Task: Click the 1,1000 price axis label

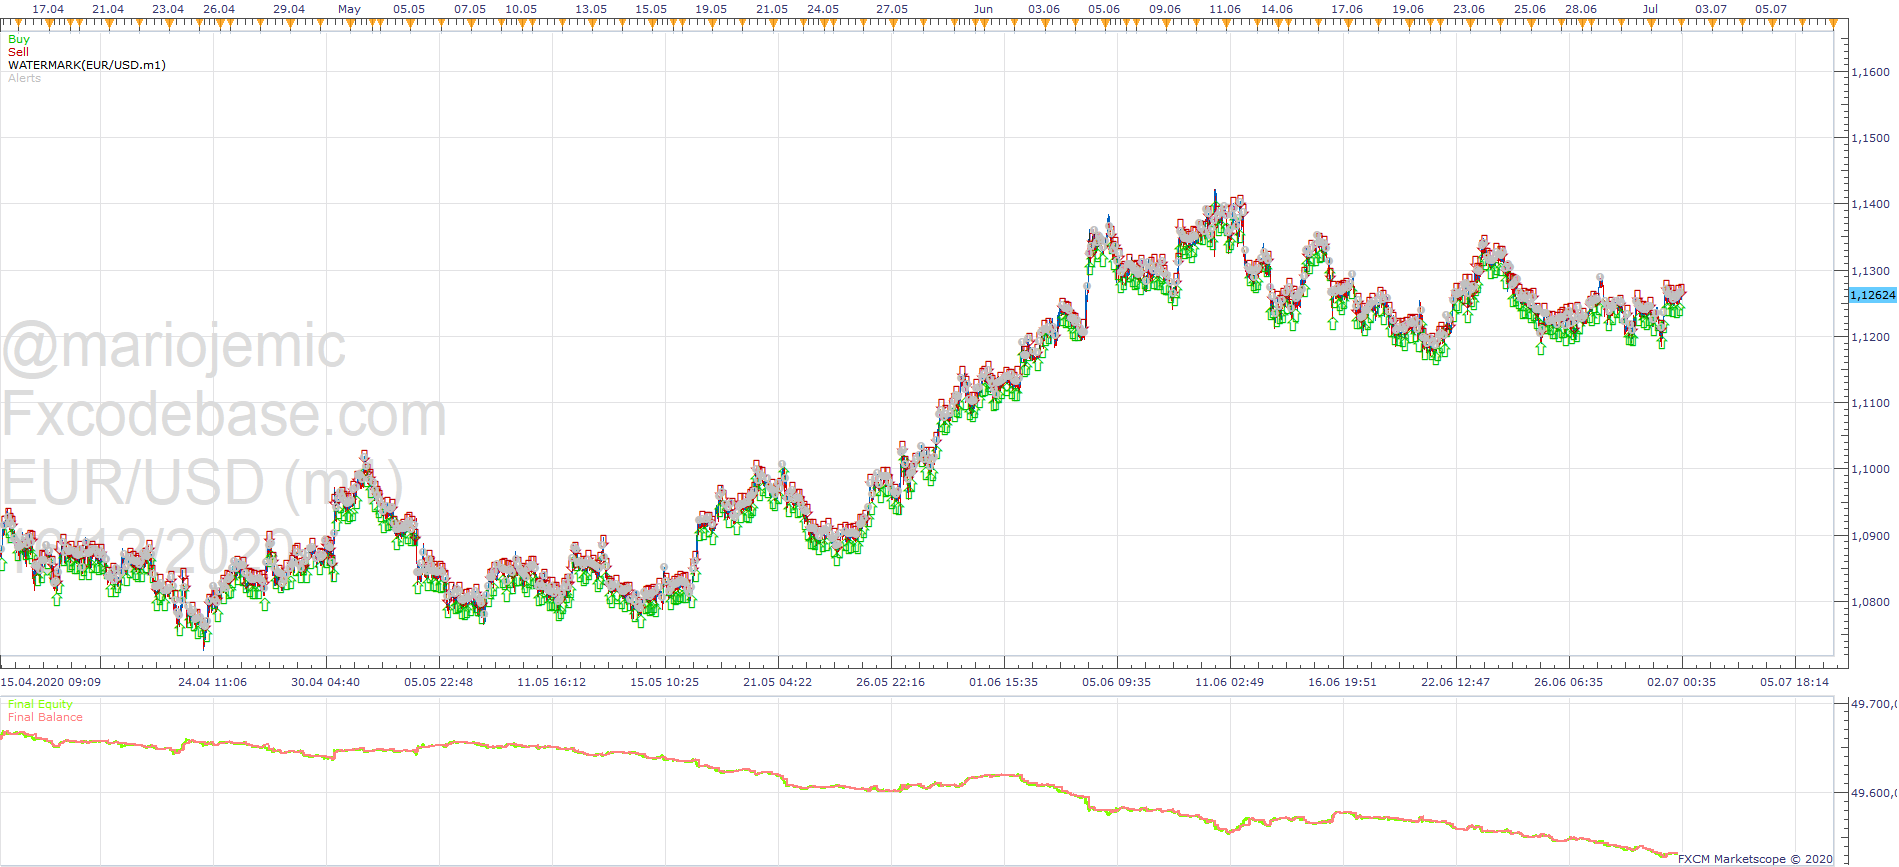Action: pyautogui.click(x=1871, y=469)
